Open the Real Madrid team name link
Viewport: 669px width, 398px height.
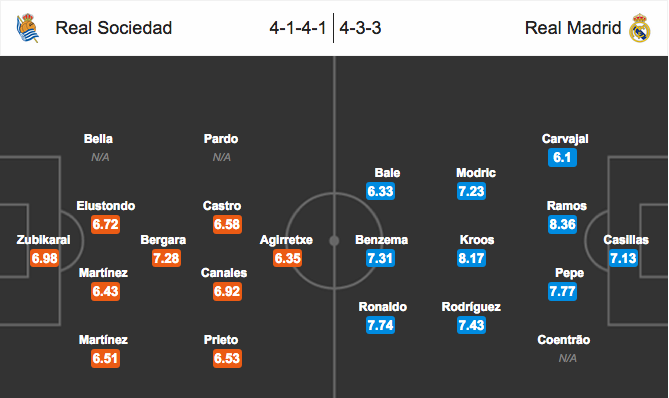(x=573, y=28)
